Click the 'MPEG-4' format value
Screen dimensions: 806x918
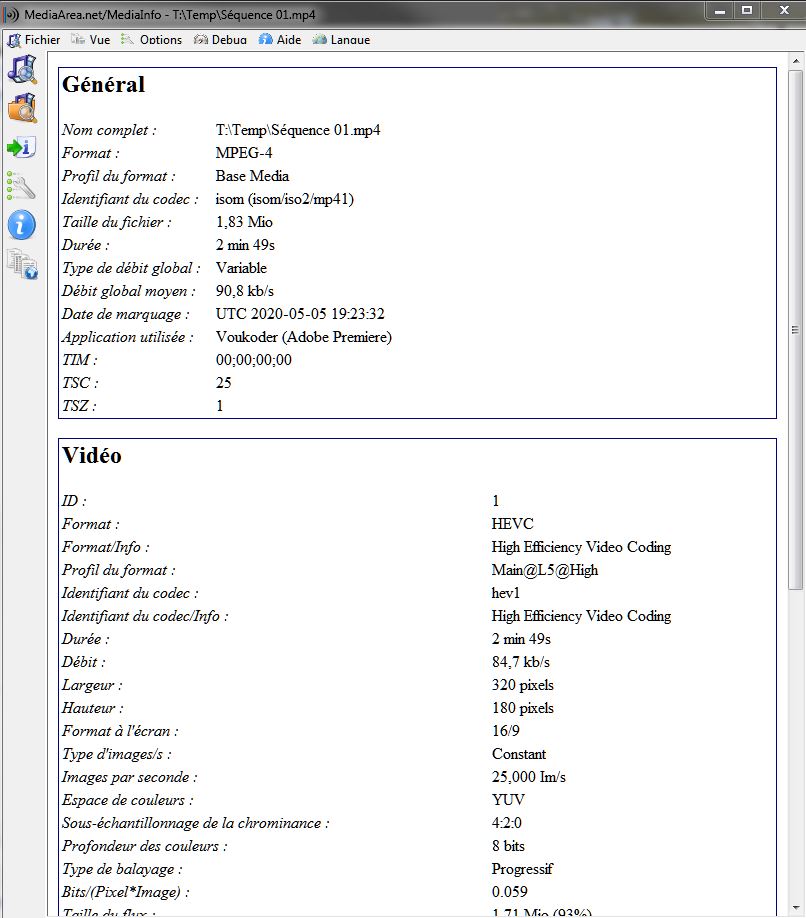(243, 153)
